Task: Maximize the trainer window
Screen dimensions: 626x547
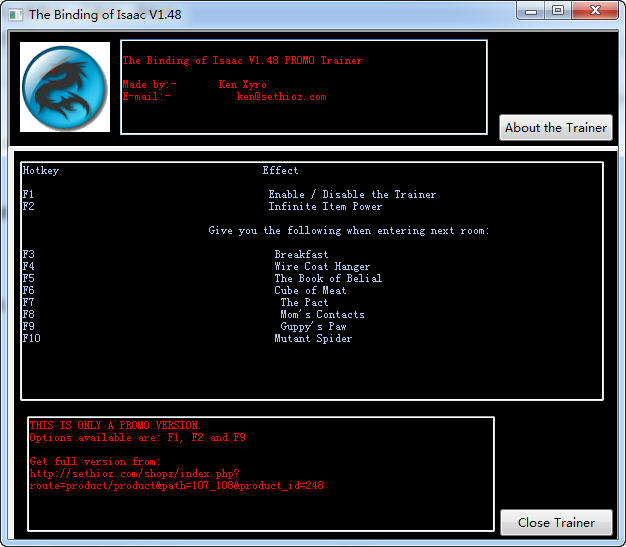Action: [558, 10]
